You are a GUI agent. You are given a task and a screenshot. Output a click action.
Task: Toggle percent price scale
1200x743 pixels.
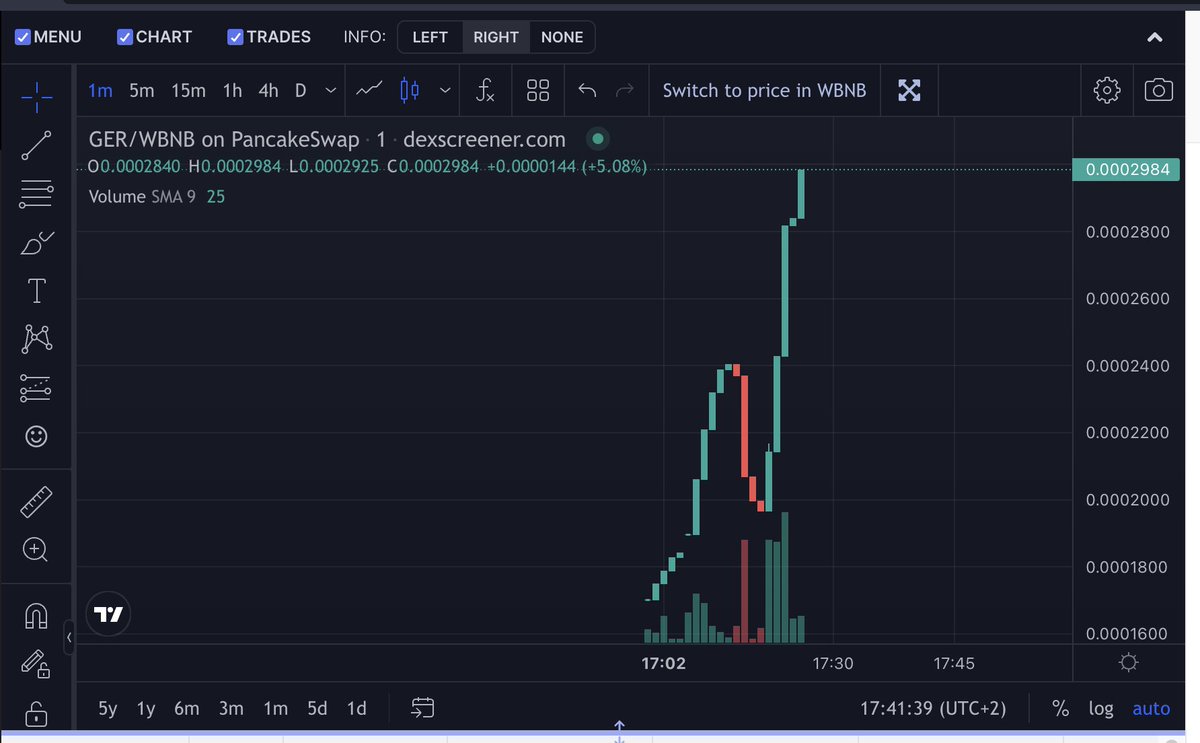(x=1060, y=708)
